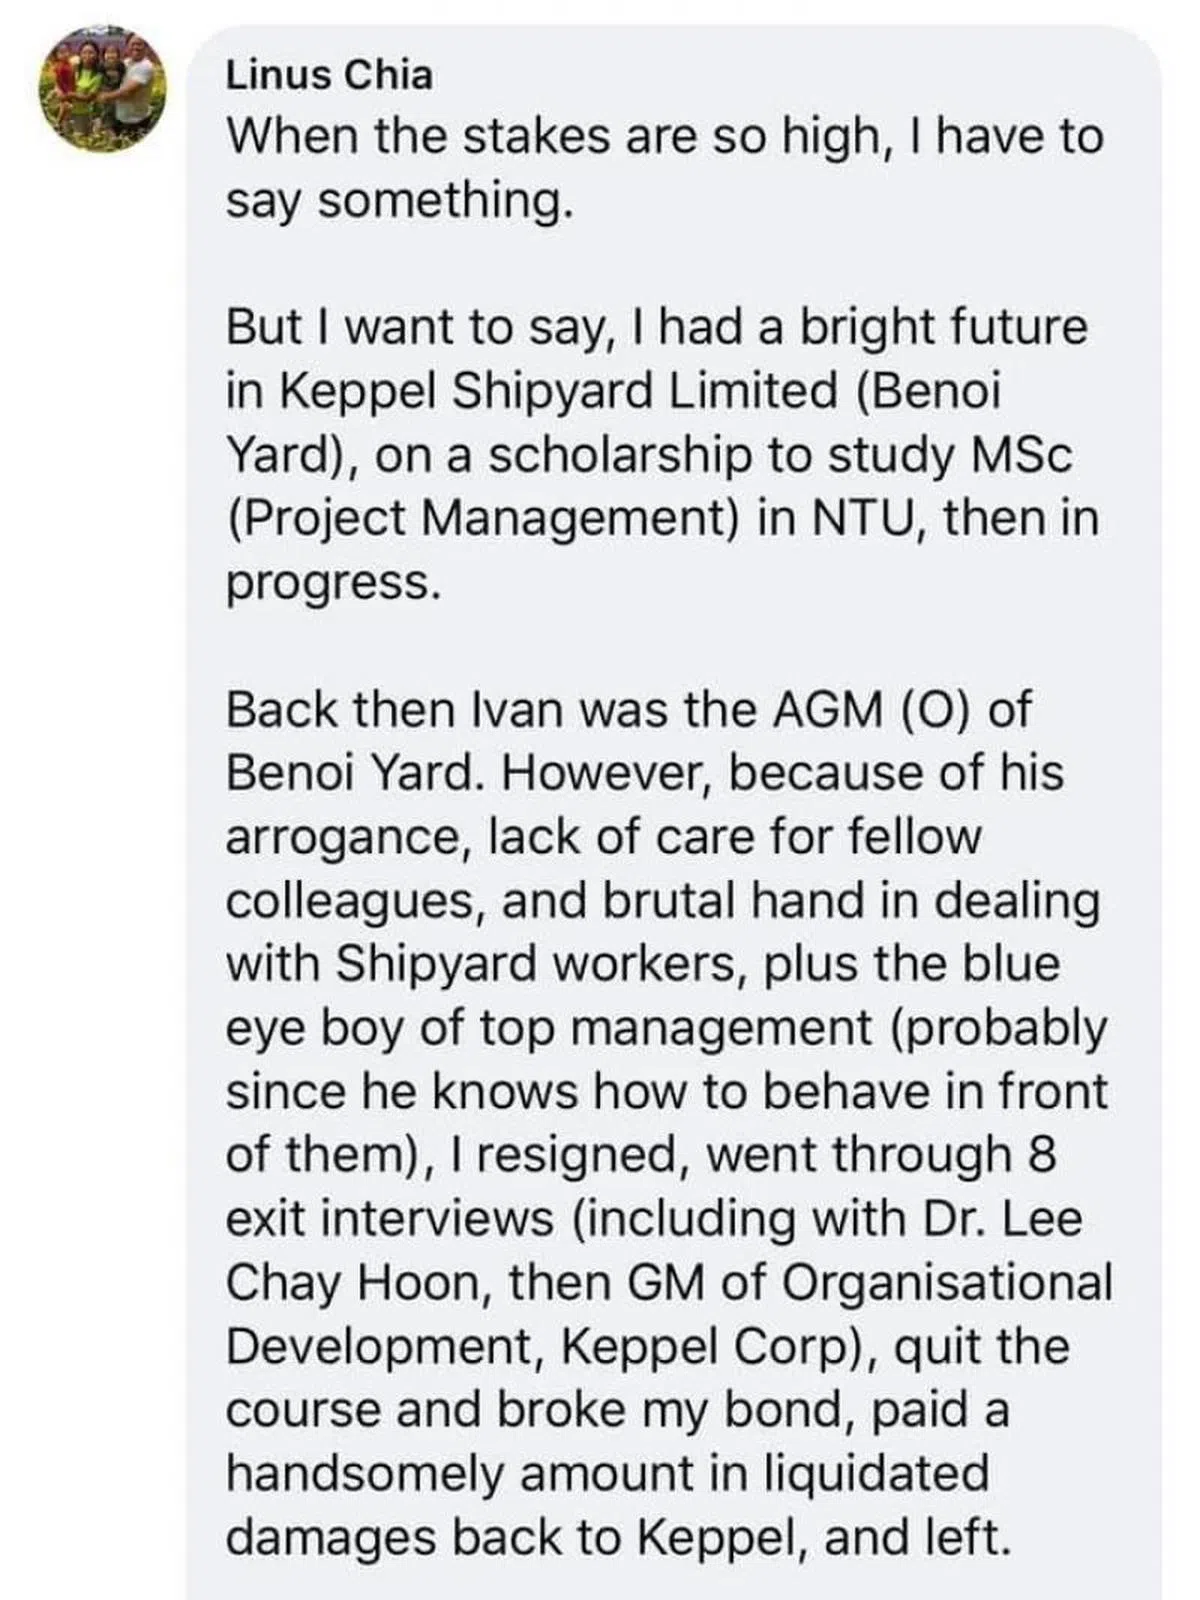Click the words "say something."
The height and width of the screenshot is (1600, 1200).
[401, 200]
